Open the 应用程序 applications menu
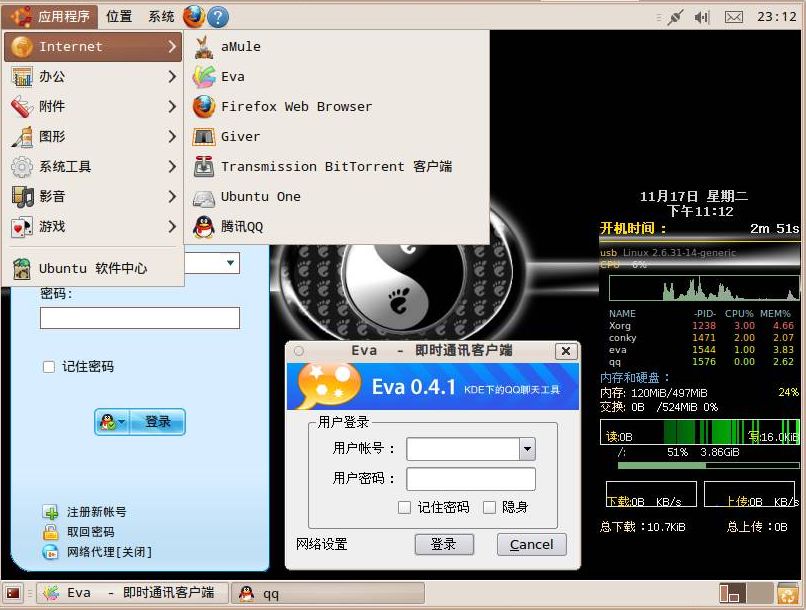Image resolution: width=806 pixels, height=610 pixels. point(50,17)
